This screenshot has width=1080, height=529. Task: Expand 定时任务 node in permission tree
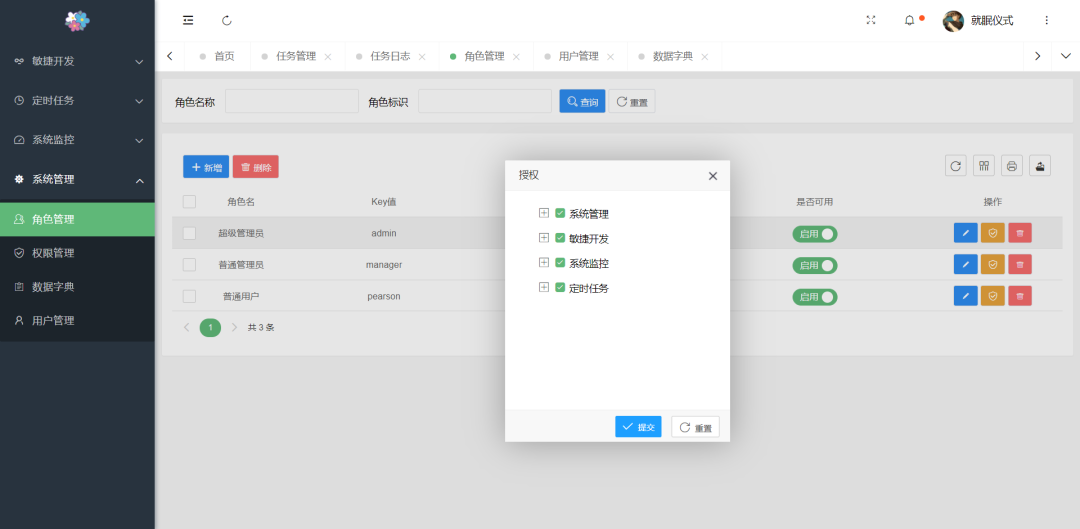click(543, 287)
